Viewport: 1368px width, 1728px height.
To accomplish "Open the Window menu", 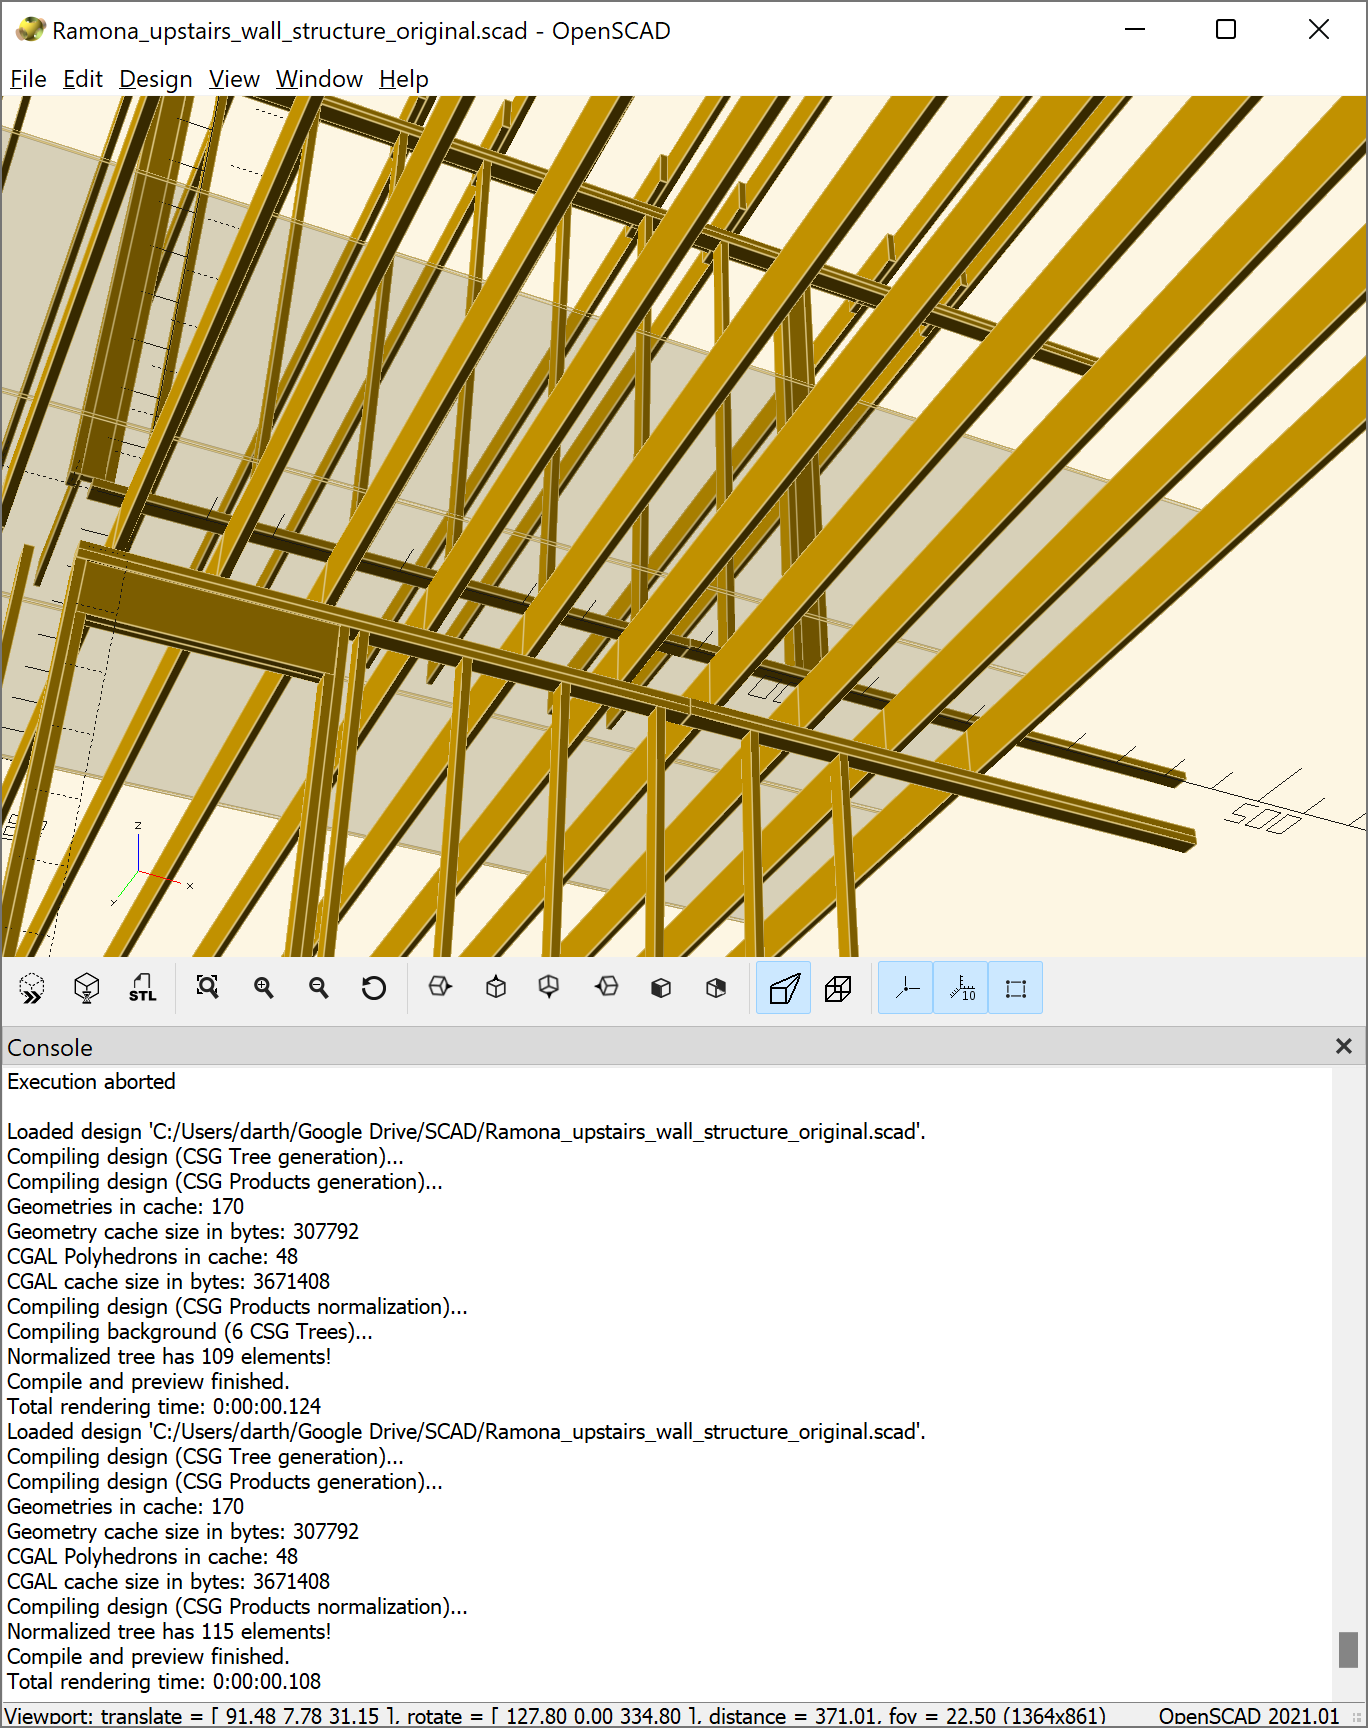I will (x=319, y=79).
